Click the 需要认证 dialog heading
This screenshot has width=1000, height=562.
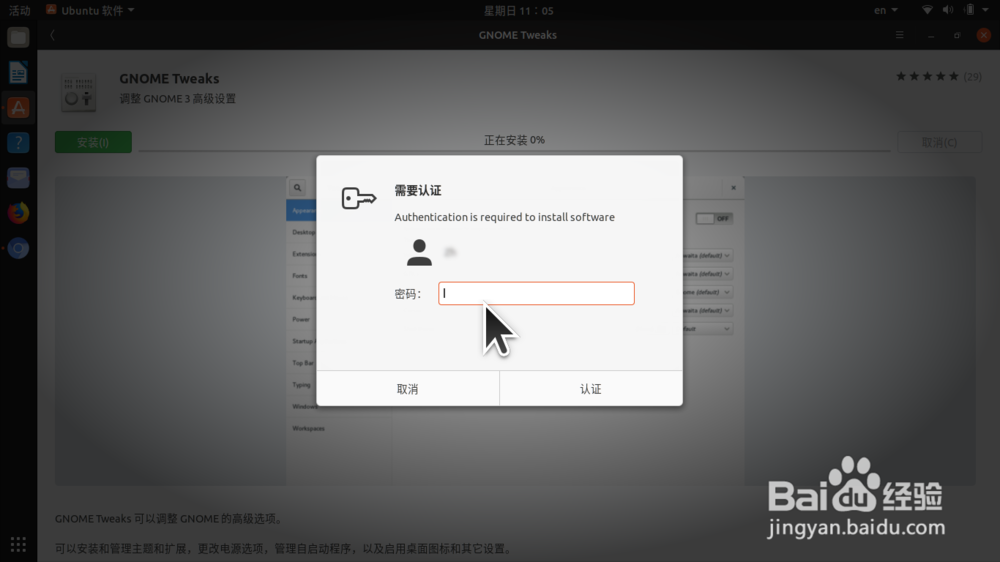click(x=418, y=190)
